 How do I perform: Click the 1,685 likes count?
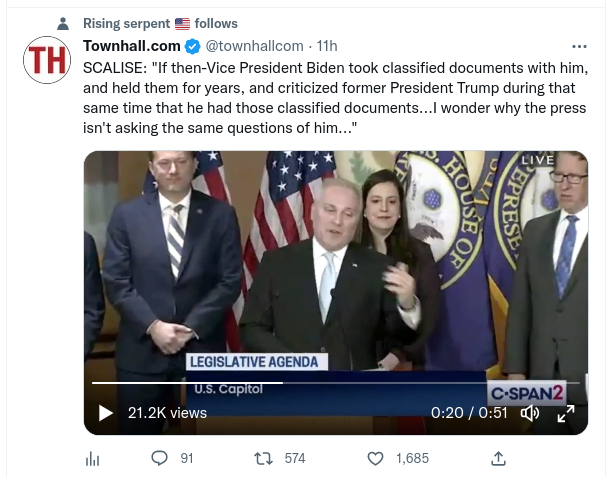tap(412, 458)
